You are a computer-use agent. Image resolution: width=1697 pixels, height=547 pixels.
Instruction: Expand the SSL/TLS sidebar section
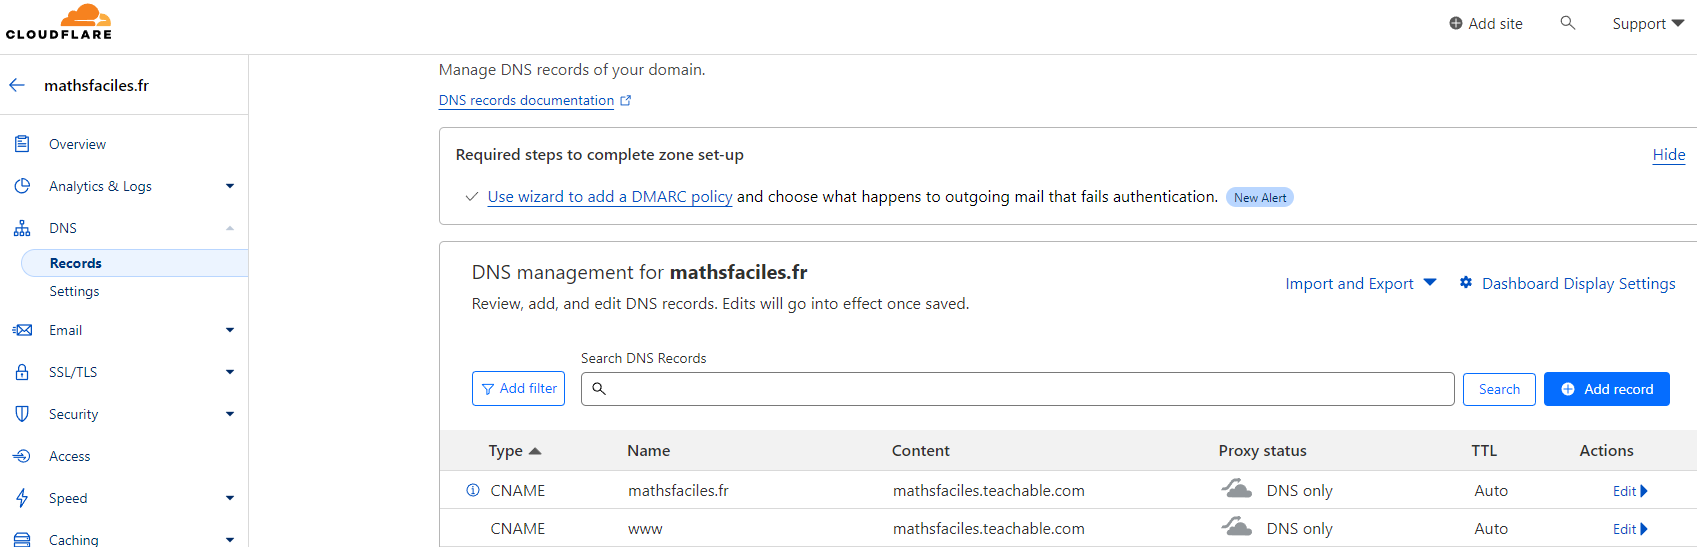pyautogui.click(x=230, y=372)
